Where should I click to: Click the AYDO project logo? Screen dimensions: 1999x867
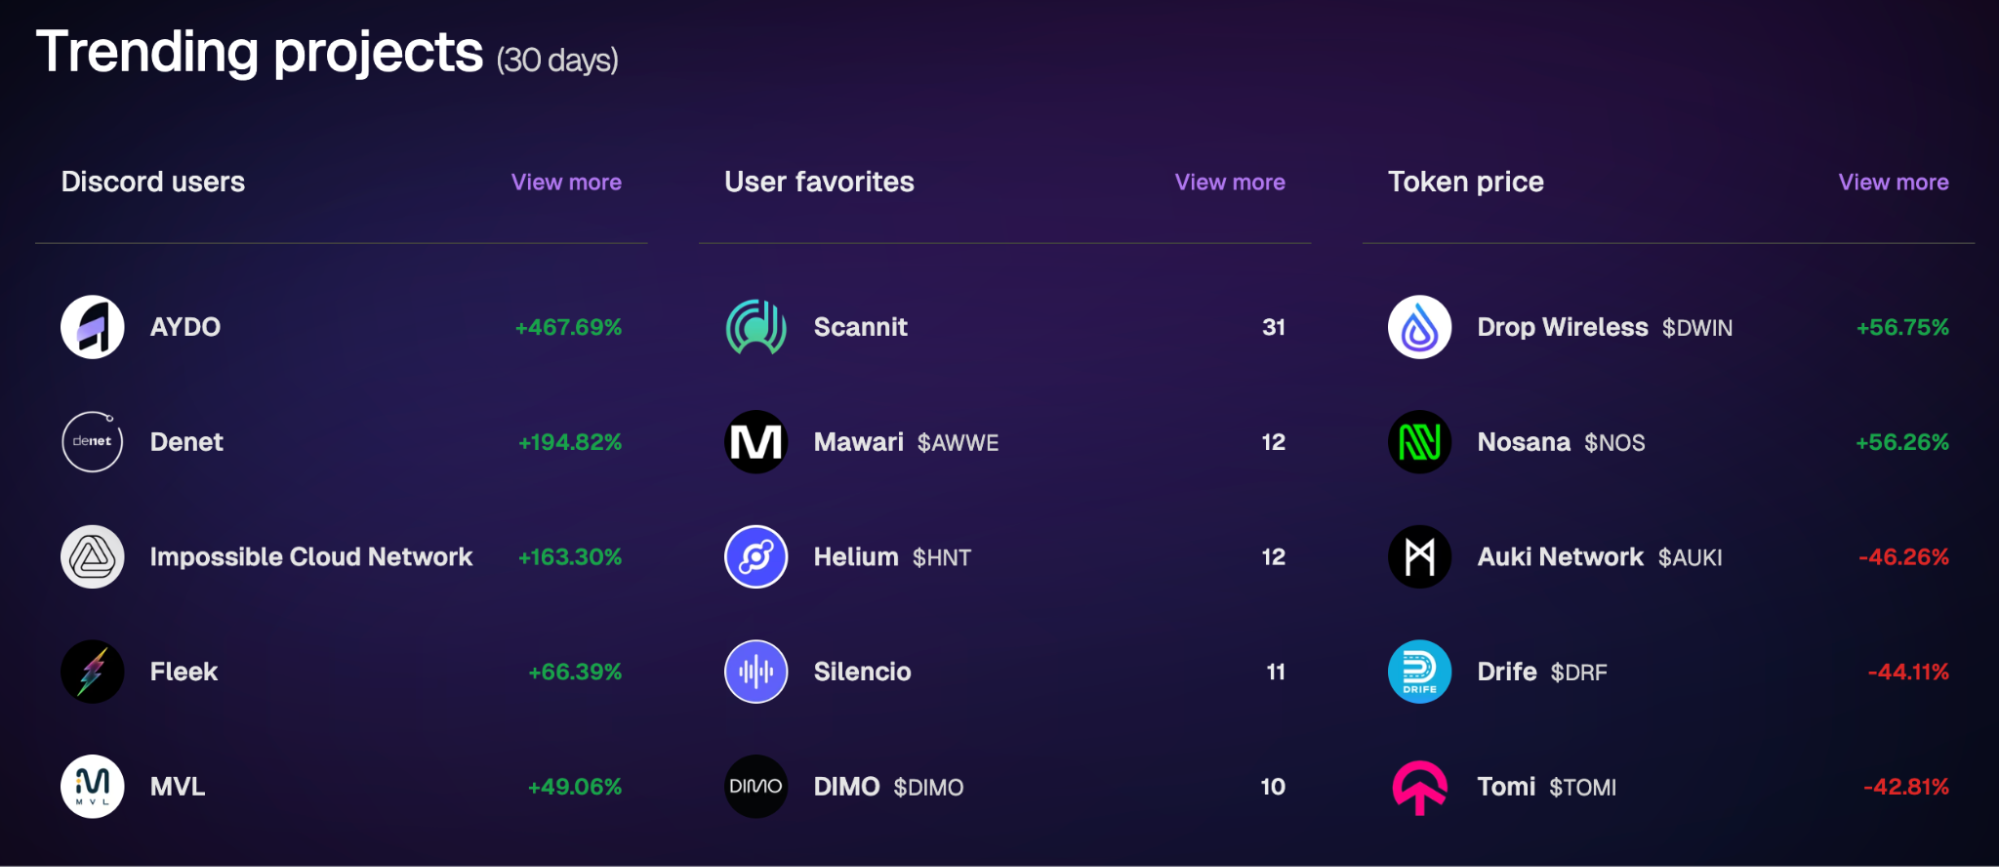click(x=92, y=327)
